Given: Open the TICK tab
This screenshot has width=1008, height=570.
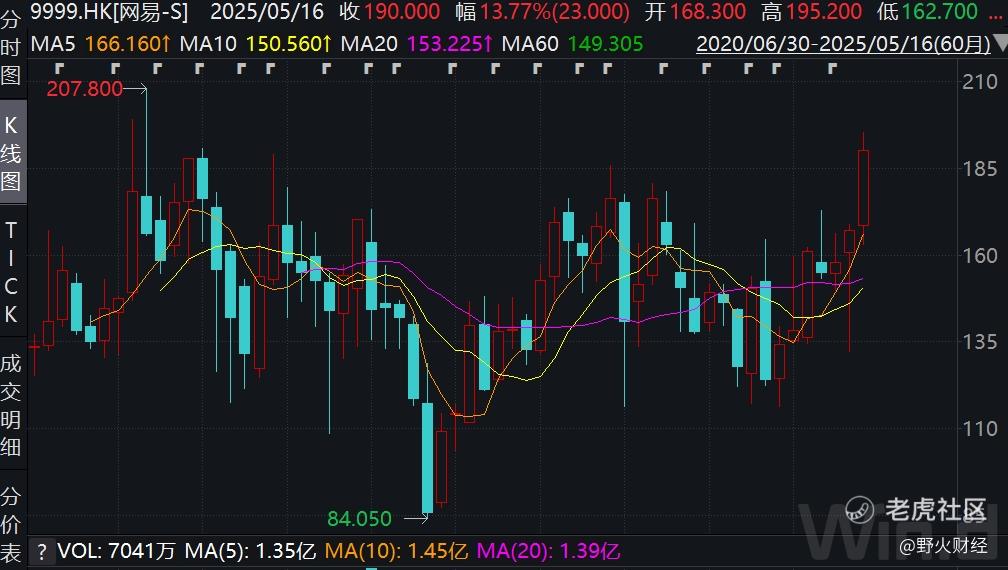Looking at the screenshot, I should (11, 272).
